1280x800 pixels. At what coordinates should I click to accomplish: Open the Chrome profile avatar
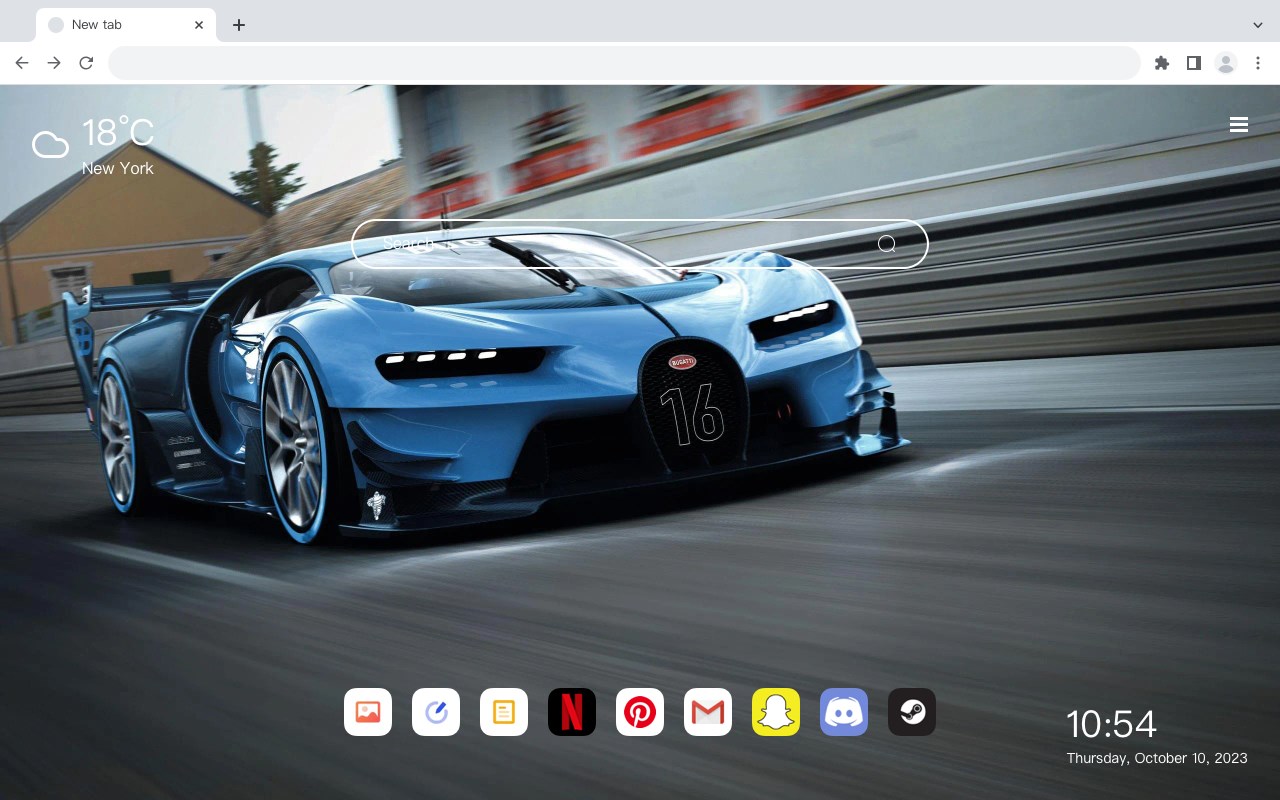(1226, 63)
